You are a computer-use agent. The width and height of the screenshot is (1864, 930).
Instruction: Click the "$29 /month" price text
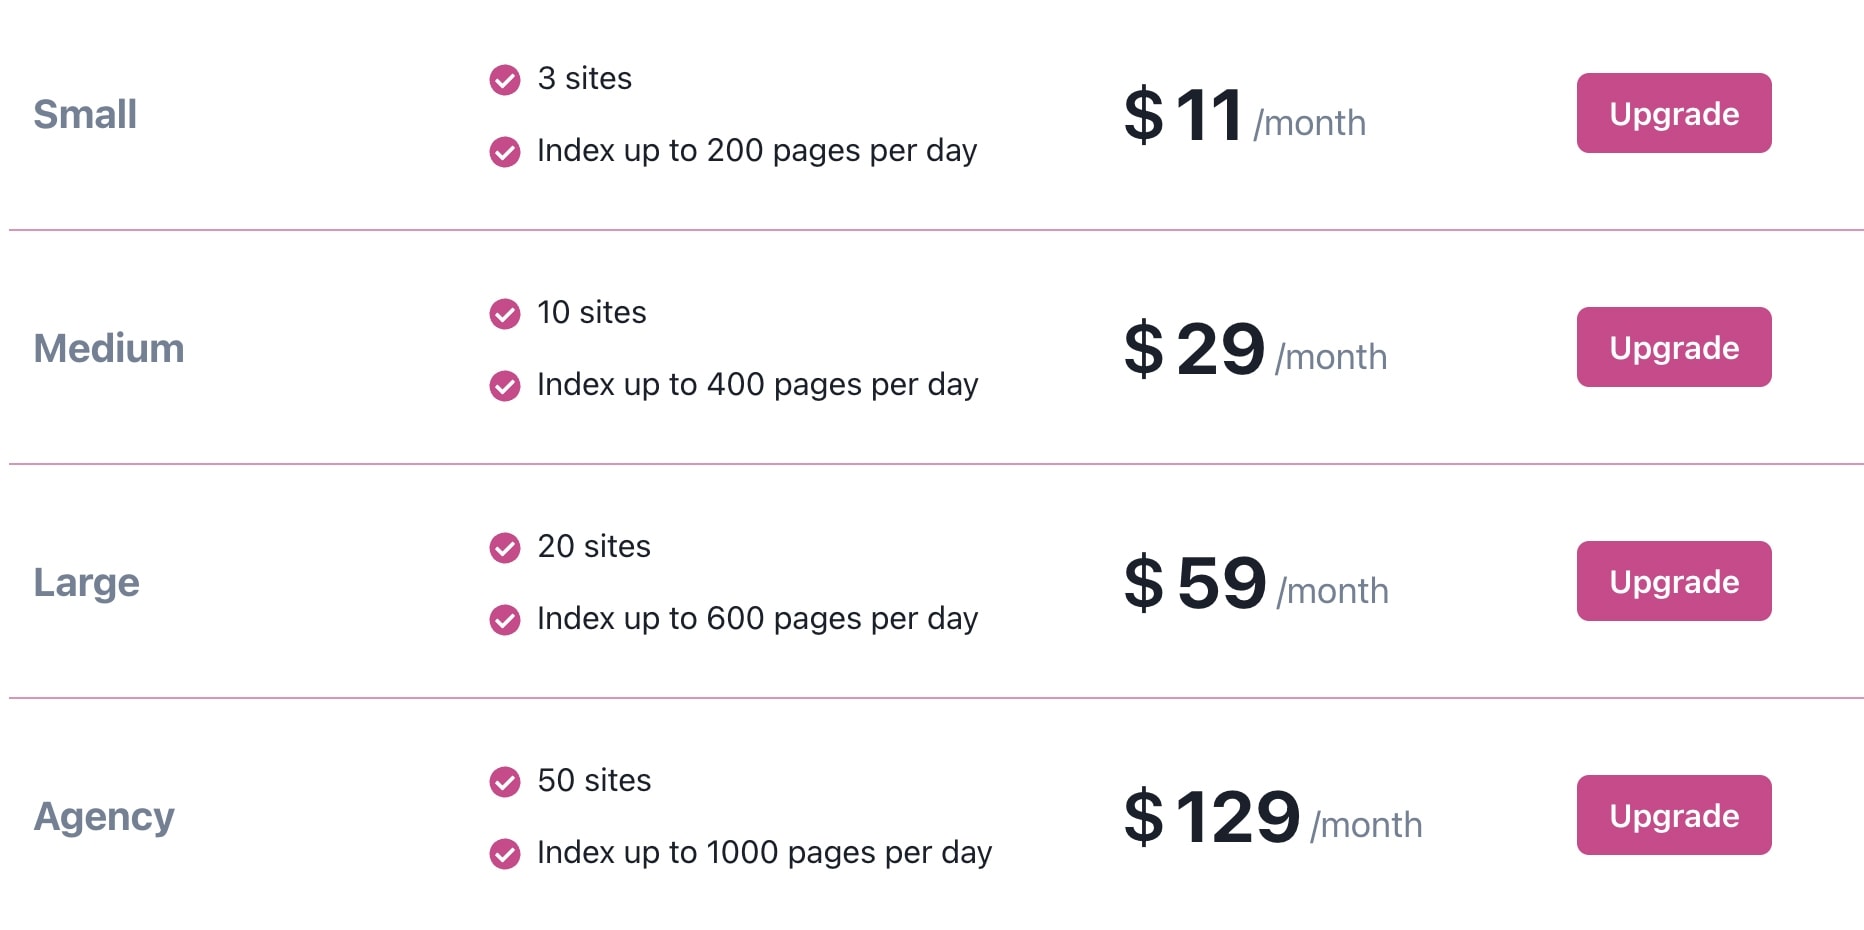tap(1254, 347)
